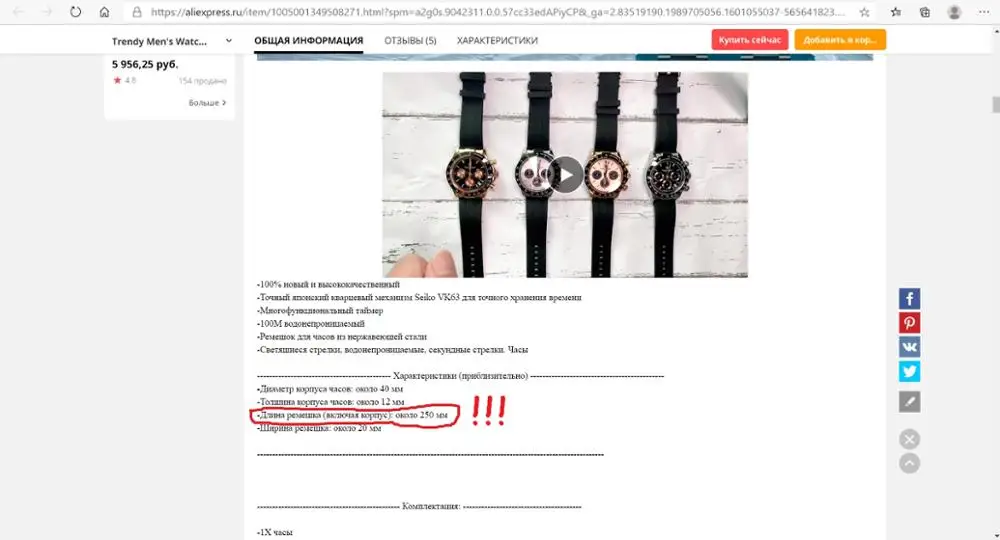
Task: Dismiss sidebar with gray X circle
Action: tap(909, 439)
